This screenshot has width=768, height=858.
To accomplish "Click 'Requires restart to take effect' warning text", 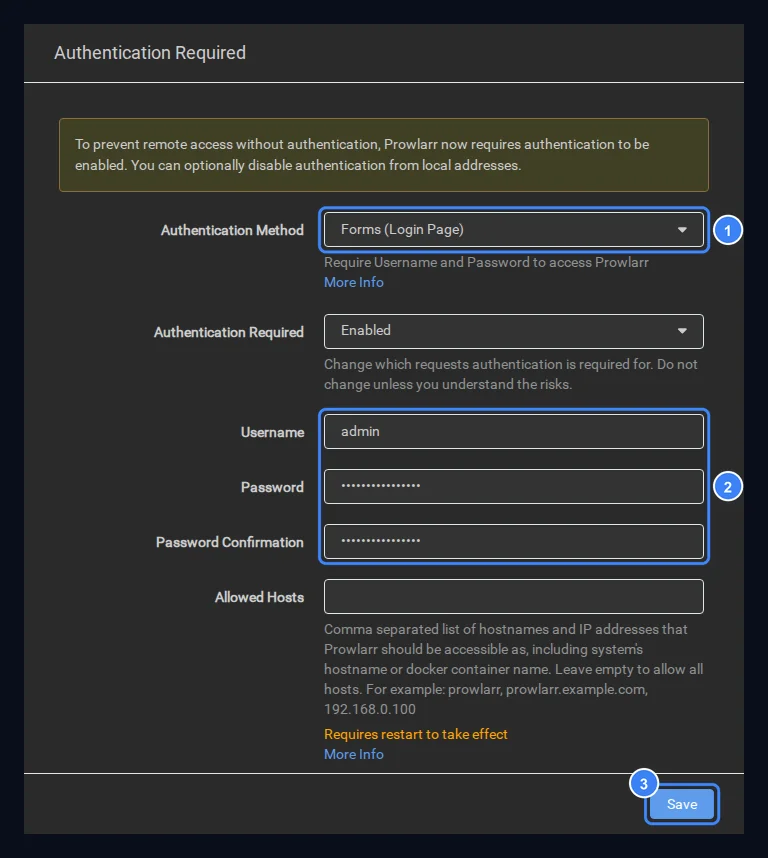I will click(x=416, y=734).
